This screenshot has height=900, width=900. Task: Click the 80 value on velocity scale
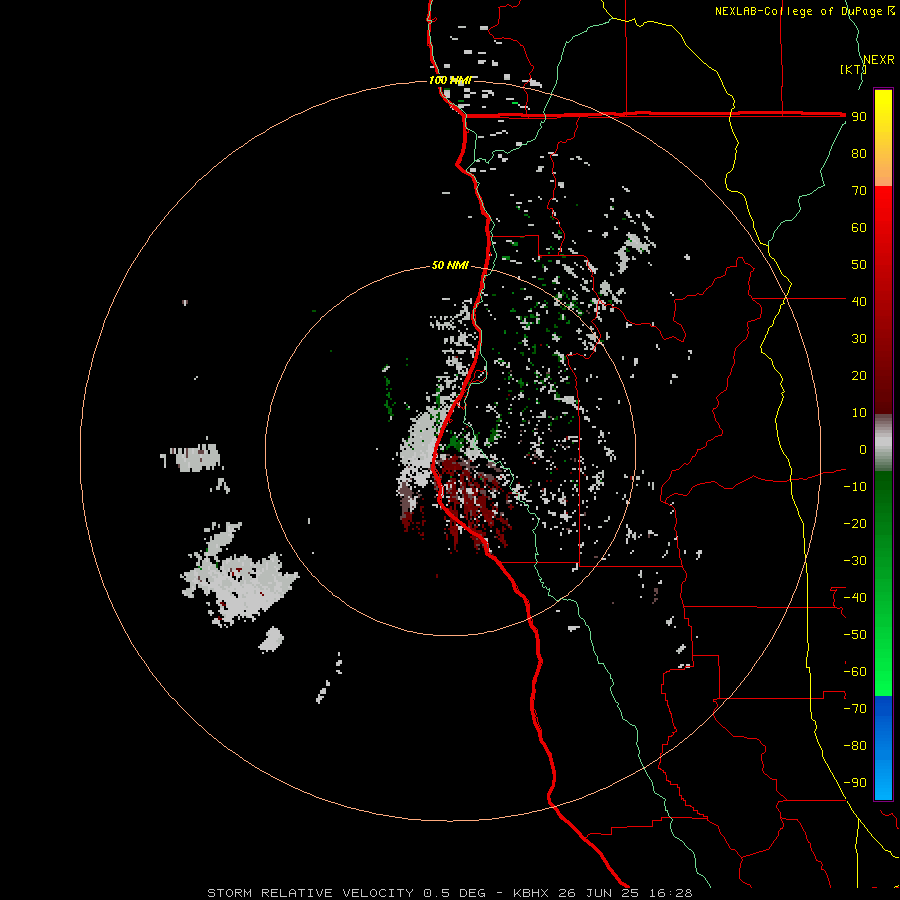[x=859, y=154]
